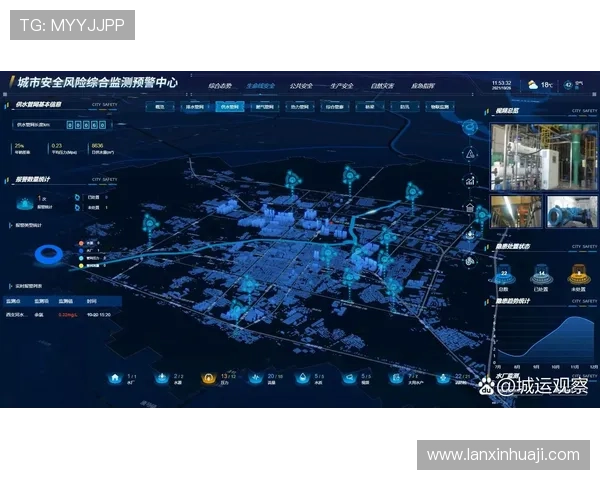Click the warning triangle icon in map toolbar
Image resolution: width=600 pixels, height=480 pixels.
(470, 154)
